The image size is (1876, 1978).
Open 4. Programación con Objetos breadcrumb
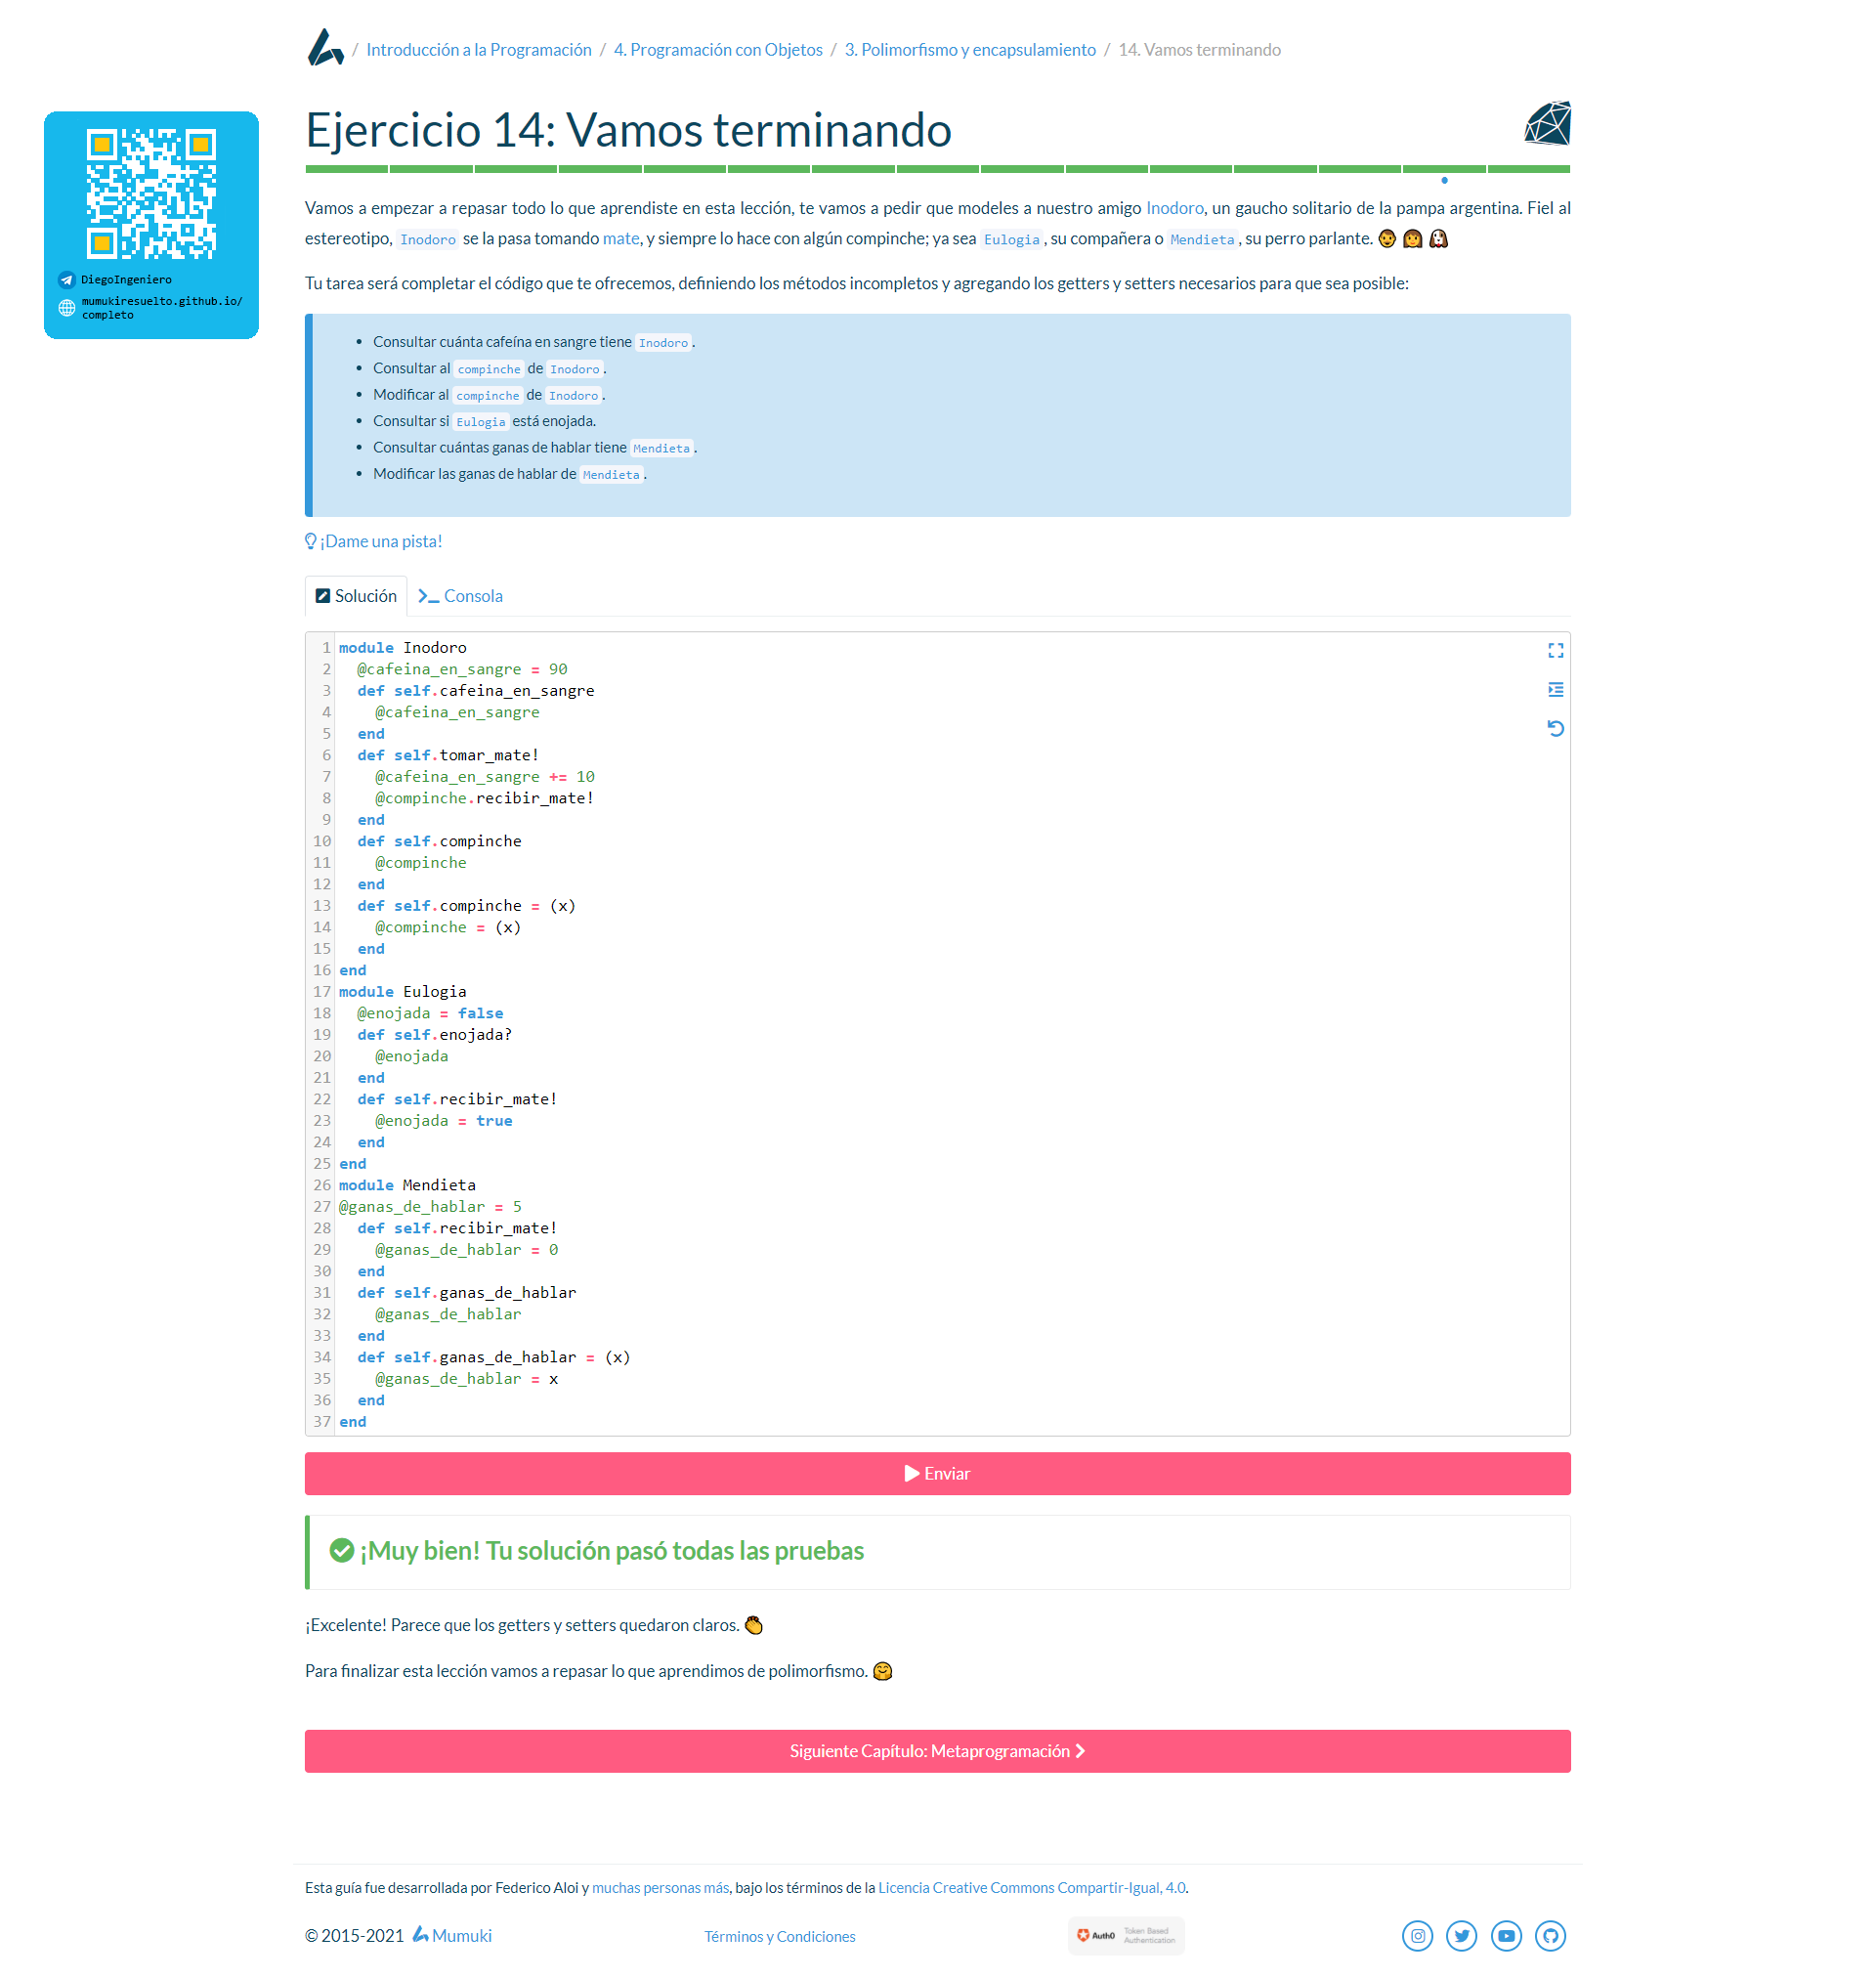(x=717, y=50)
